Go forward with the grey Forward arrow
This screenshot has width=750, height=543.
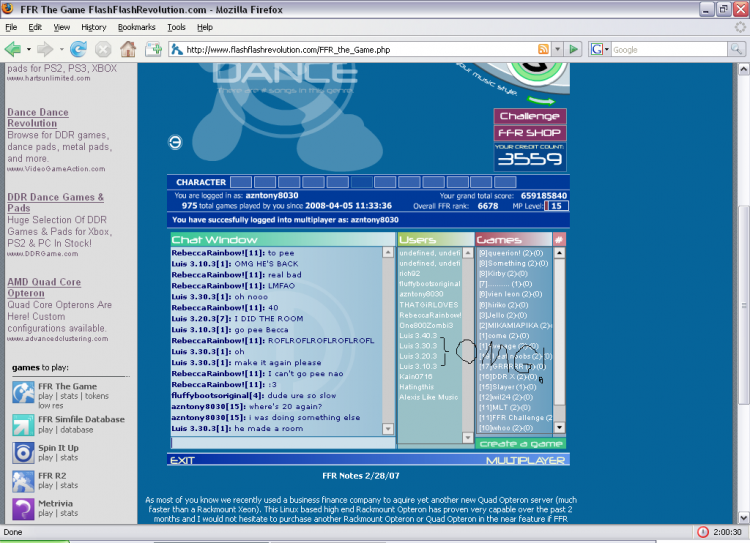45,49
